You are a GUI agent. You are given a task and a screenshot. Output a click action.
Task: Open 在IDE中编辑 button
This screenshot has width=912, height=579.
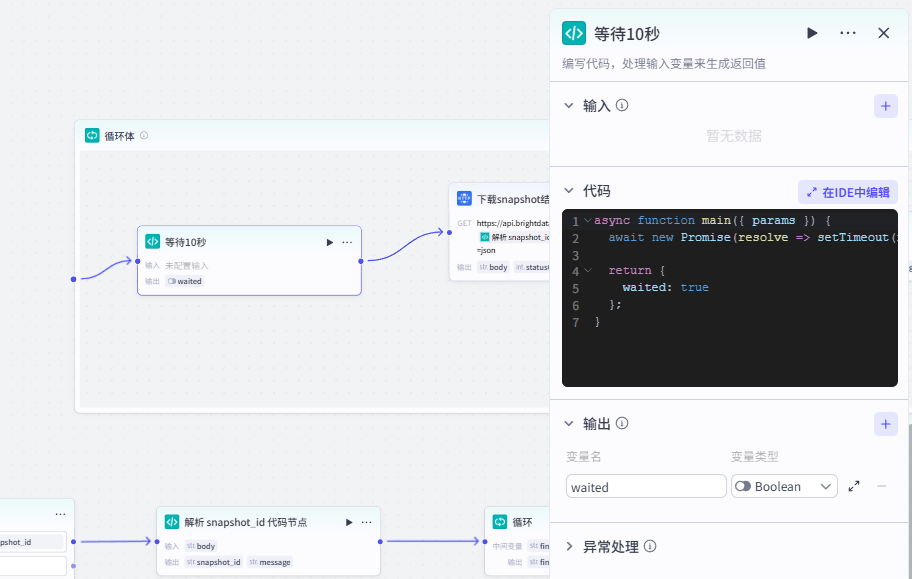[847, 192]
